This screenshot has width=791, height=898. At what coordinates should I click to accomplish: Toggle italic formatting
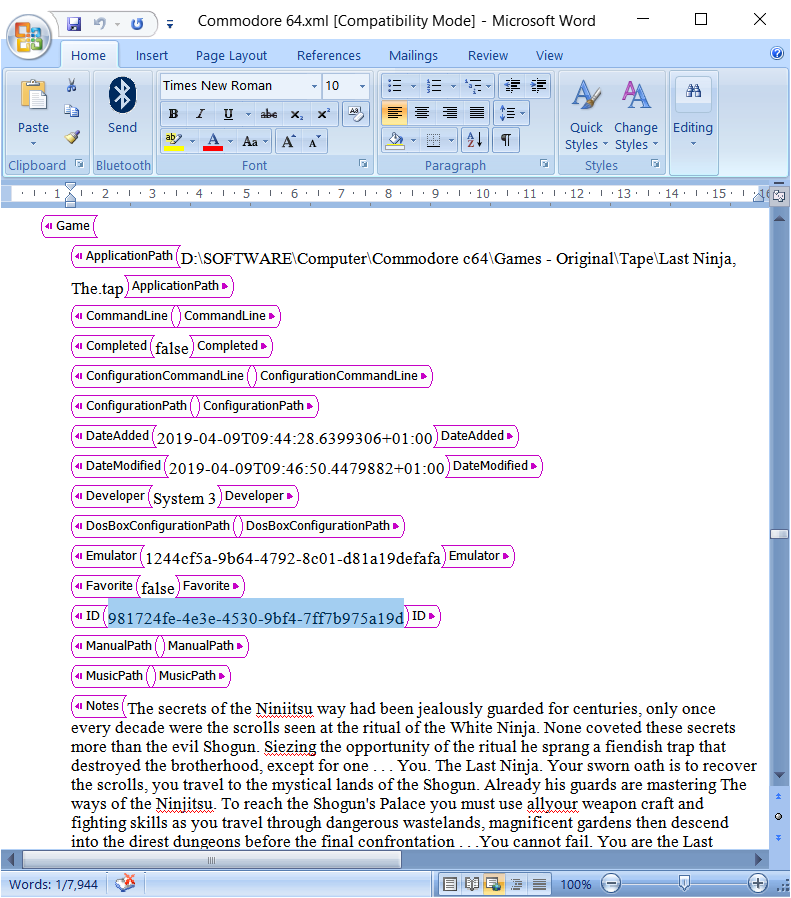200,114
